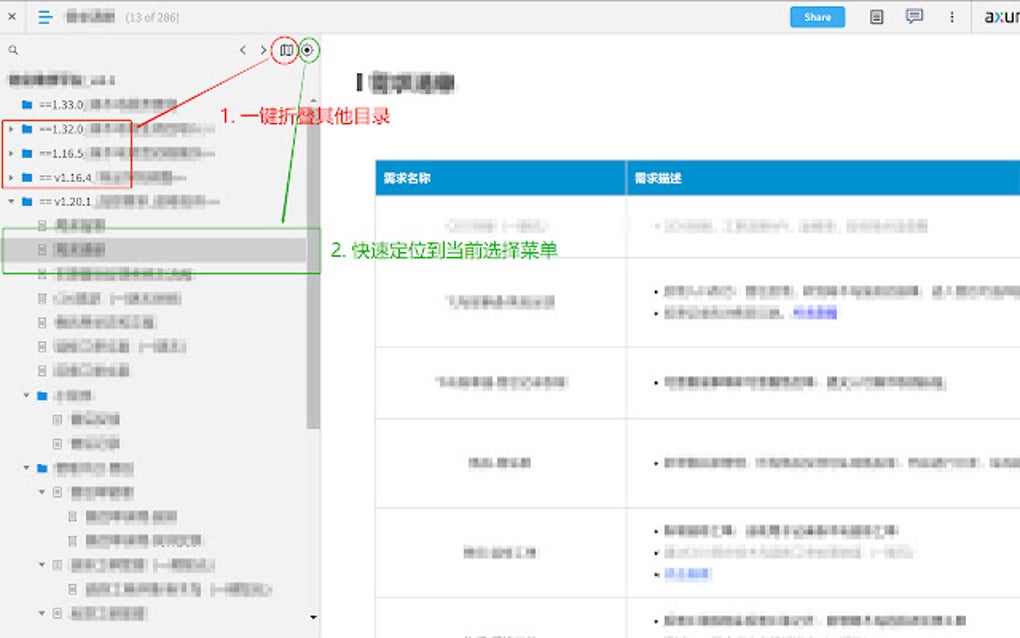The width and height of the screenshot is (1020, 638).
Task: Click the search icon in the sidebar
Action: (12, 49)
